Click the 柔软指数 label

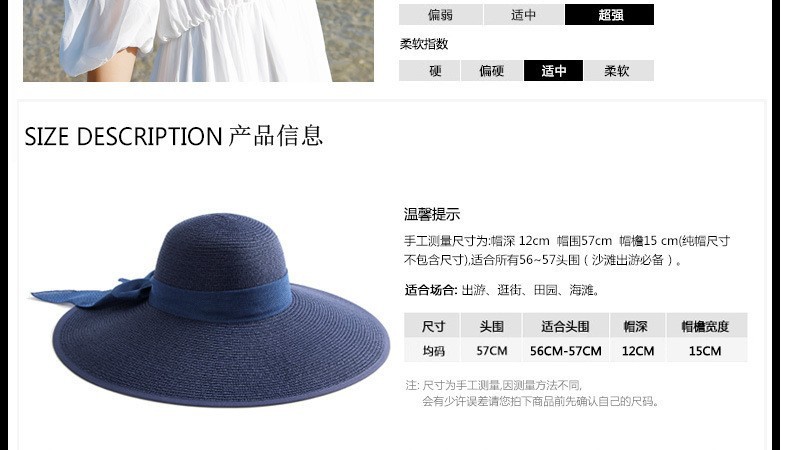424,44
